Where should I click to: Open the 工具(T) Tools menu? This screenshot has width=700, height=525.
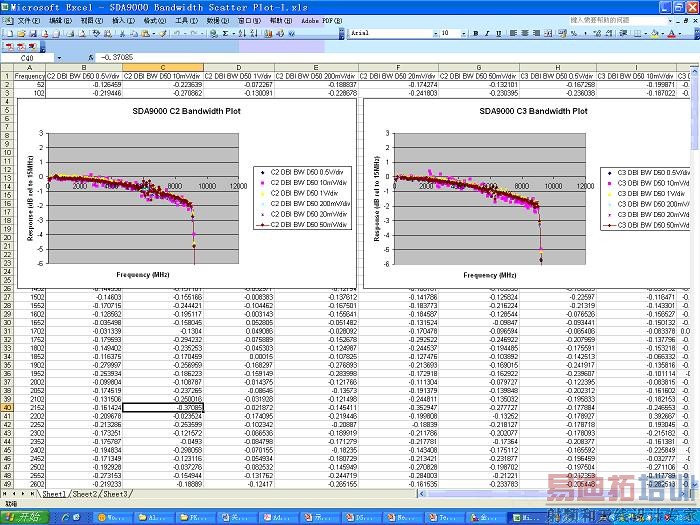point(186,21)
